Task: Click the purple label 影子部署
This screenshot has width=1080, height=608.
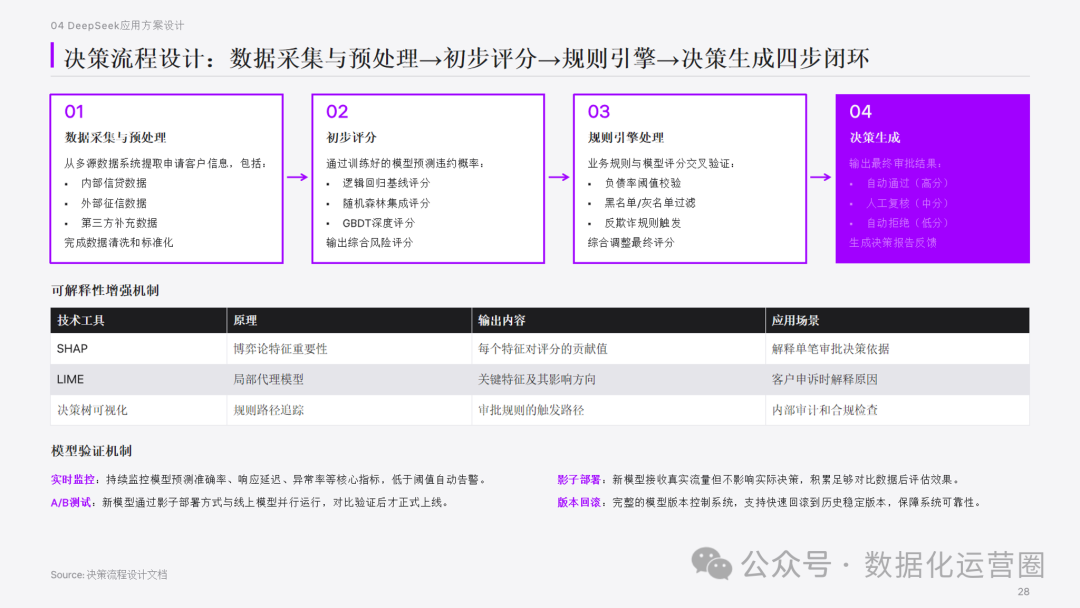Action: [x=579, y=480]
